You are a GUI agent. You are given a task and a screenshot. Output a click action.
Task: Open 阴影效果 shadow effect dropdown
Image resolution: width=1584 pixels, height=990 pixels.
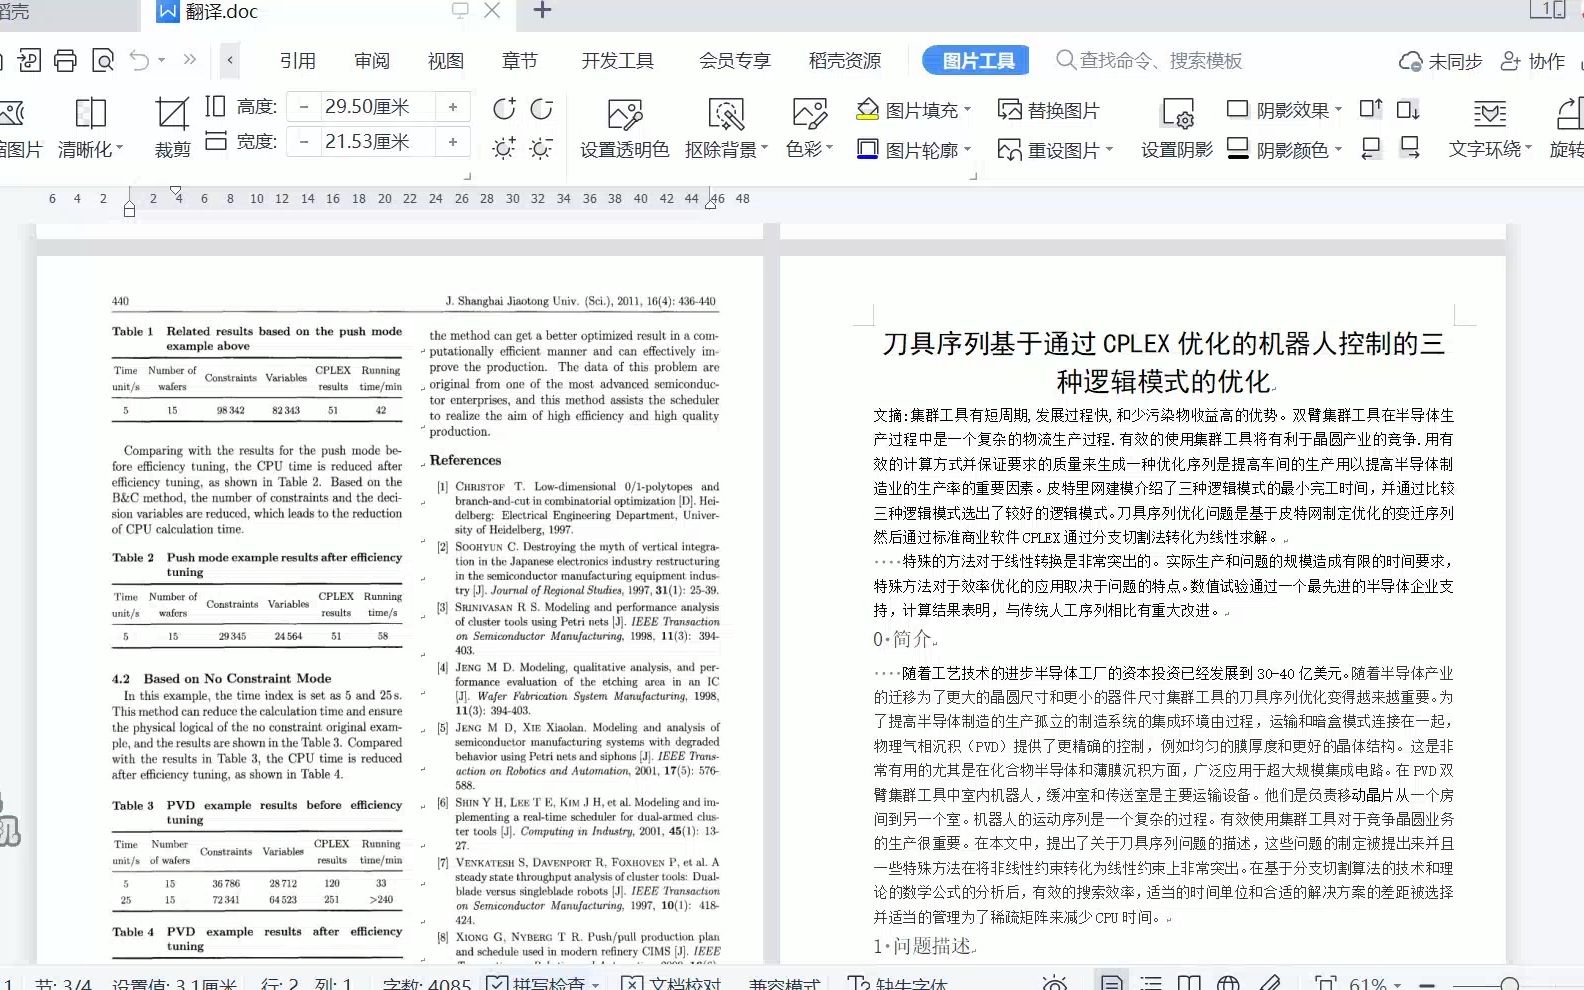[x=1338, y=109]
